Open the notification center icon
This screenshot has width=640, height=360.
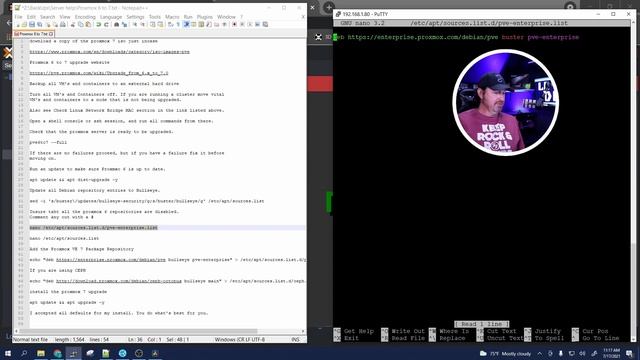(x=629, y=353)
